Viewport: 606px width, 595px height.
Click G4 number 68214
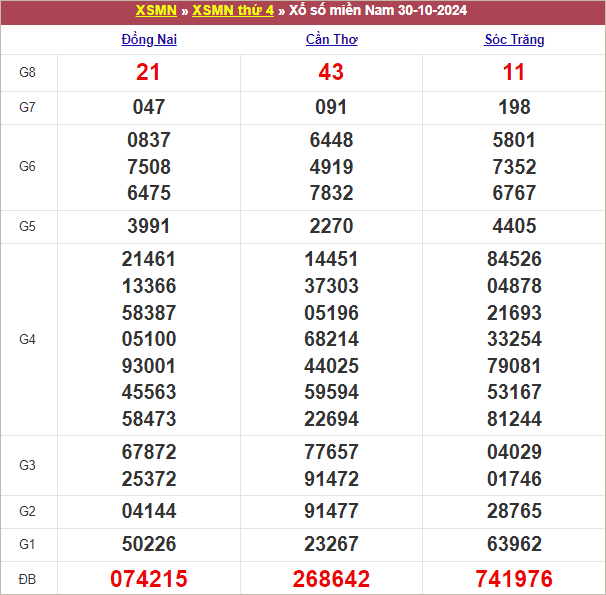[x=331, y=339]
